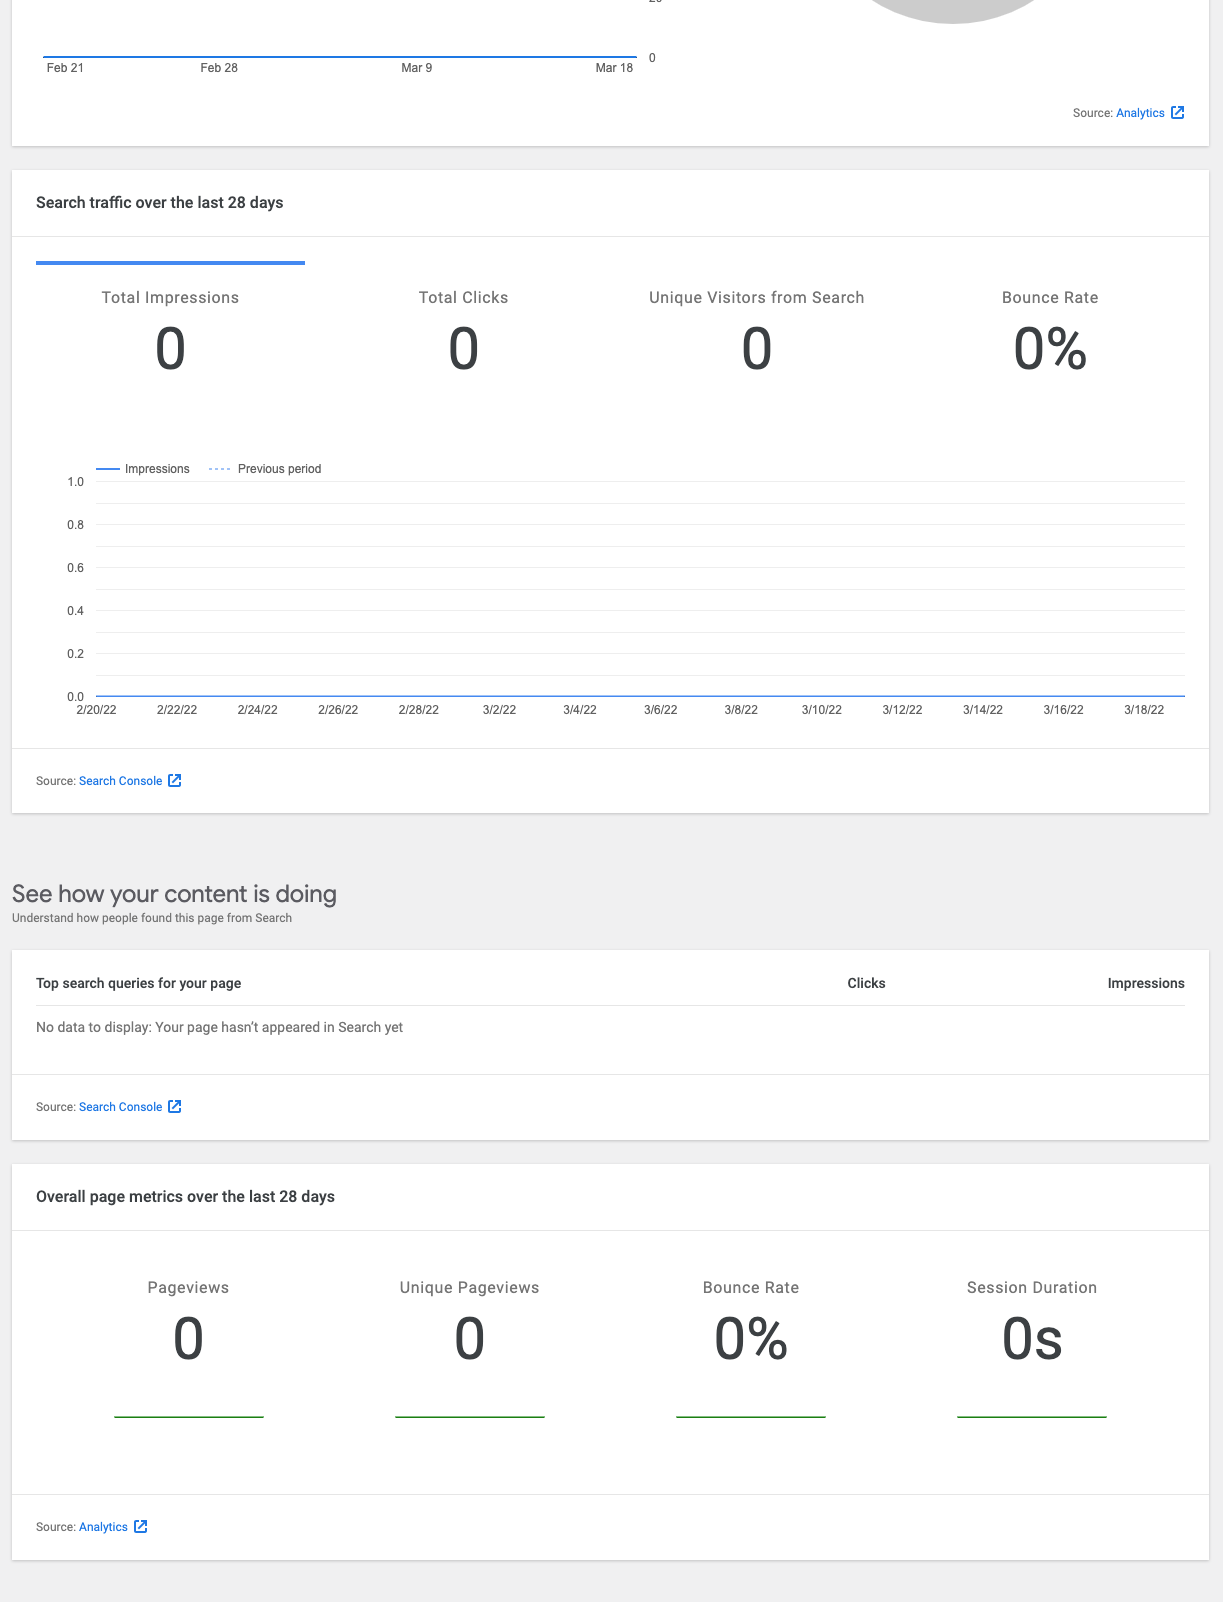Open the Search Console link under the top queries table

[120, 1107]
